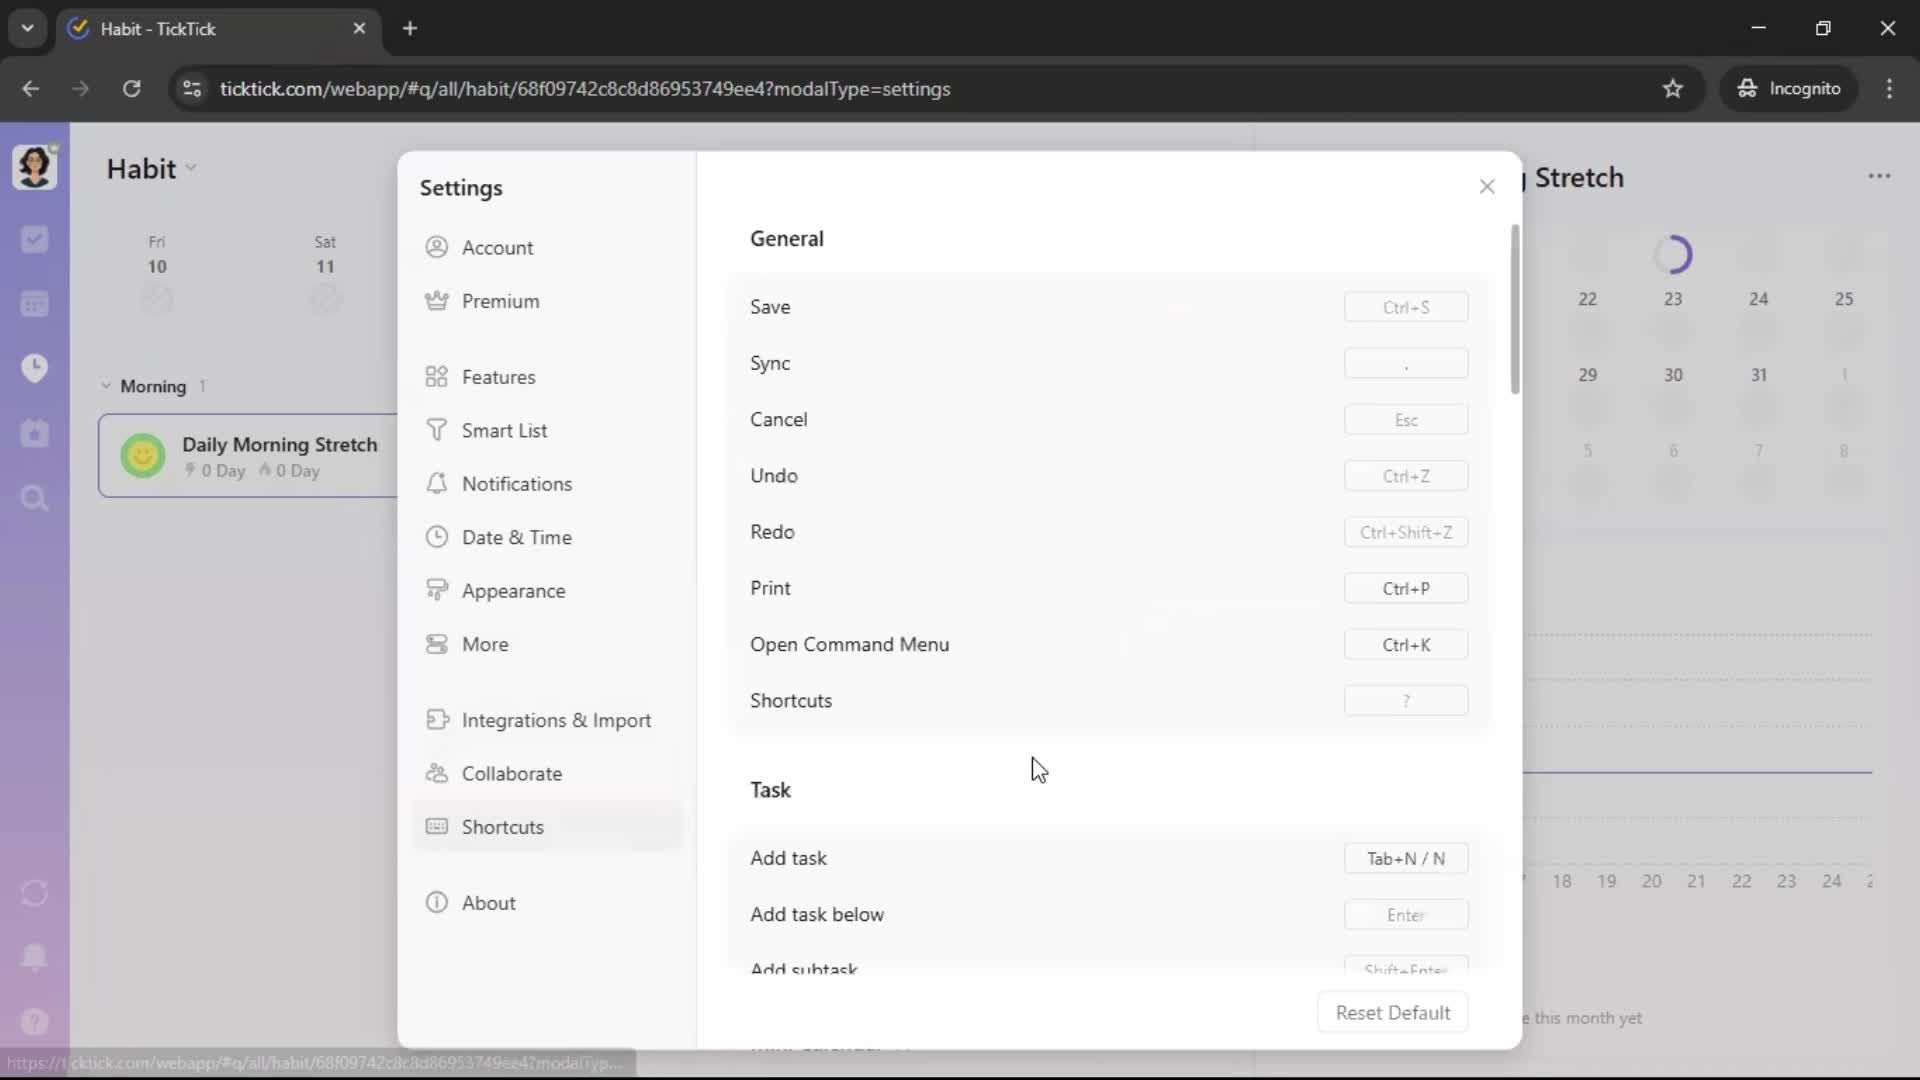Open the notification bell in the sidebar
1920x1080 pixels.
point(34,957)
